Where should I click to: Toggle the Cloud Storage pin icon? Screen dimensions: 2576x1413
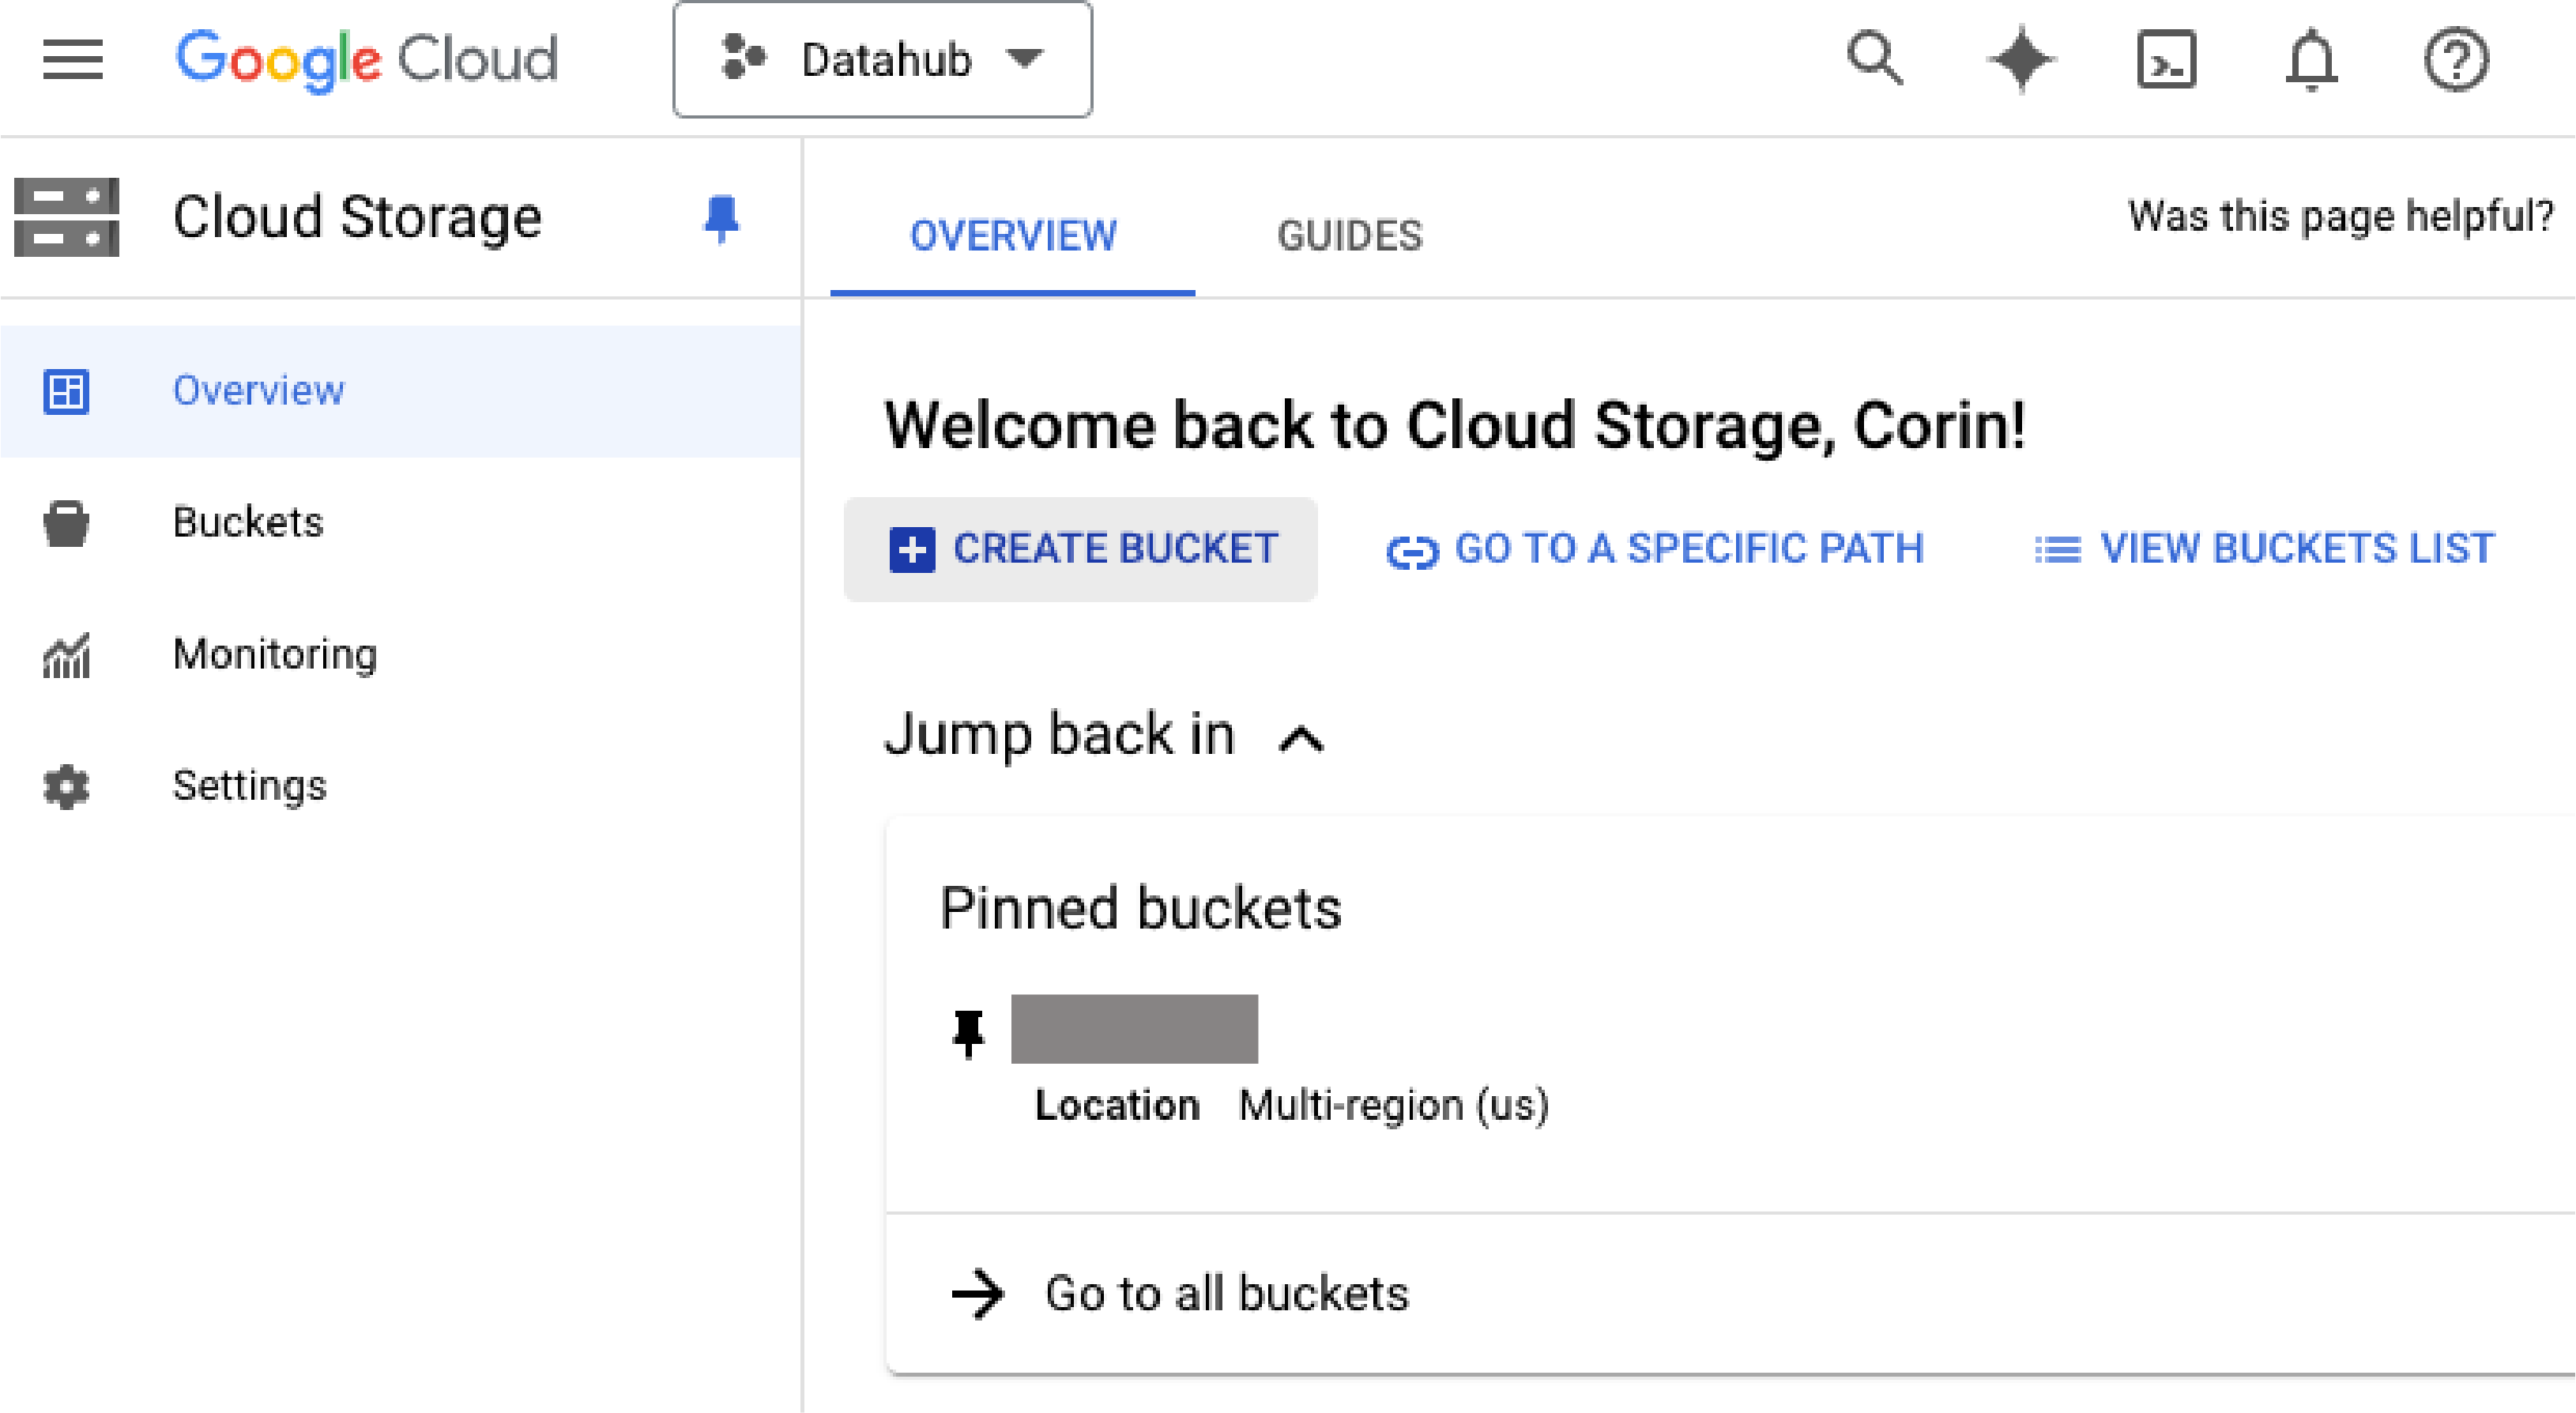(721, 218)
